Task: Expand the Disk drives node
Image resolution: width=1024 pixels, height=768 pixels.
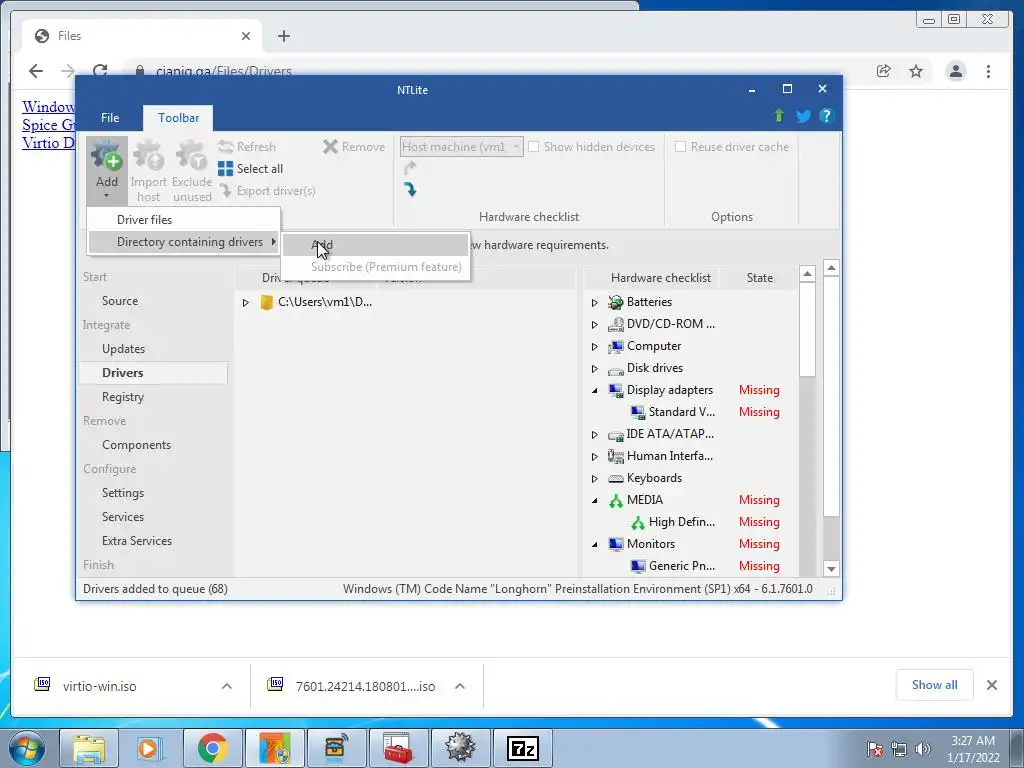Action: [x=594, y=368]
